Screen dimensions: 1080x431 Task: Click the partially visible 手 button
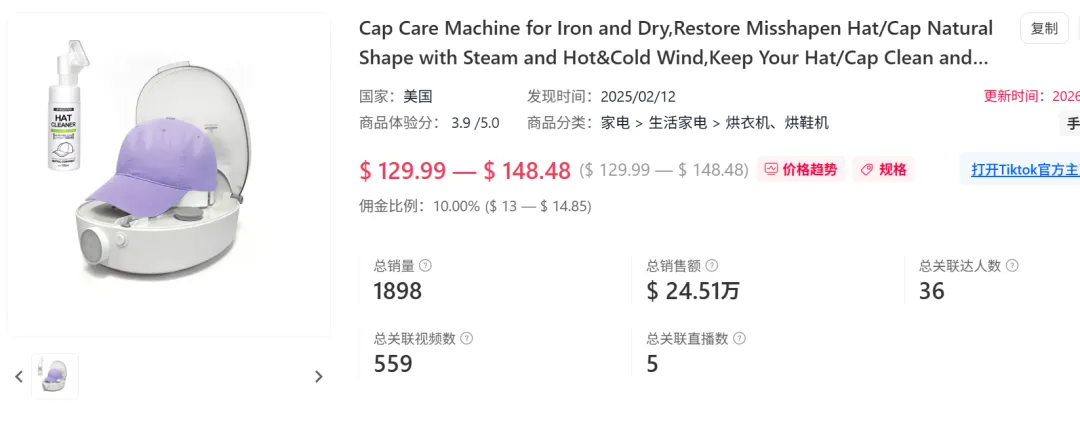1071,123
